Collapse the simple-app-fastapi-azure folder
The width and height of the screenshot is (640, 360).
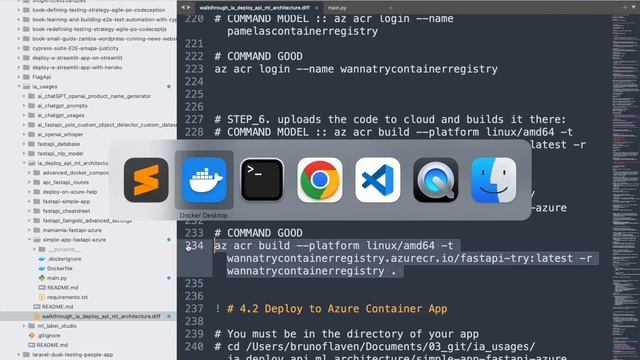[x=29, y=240]
